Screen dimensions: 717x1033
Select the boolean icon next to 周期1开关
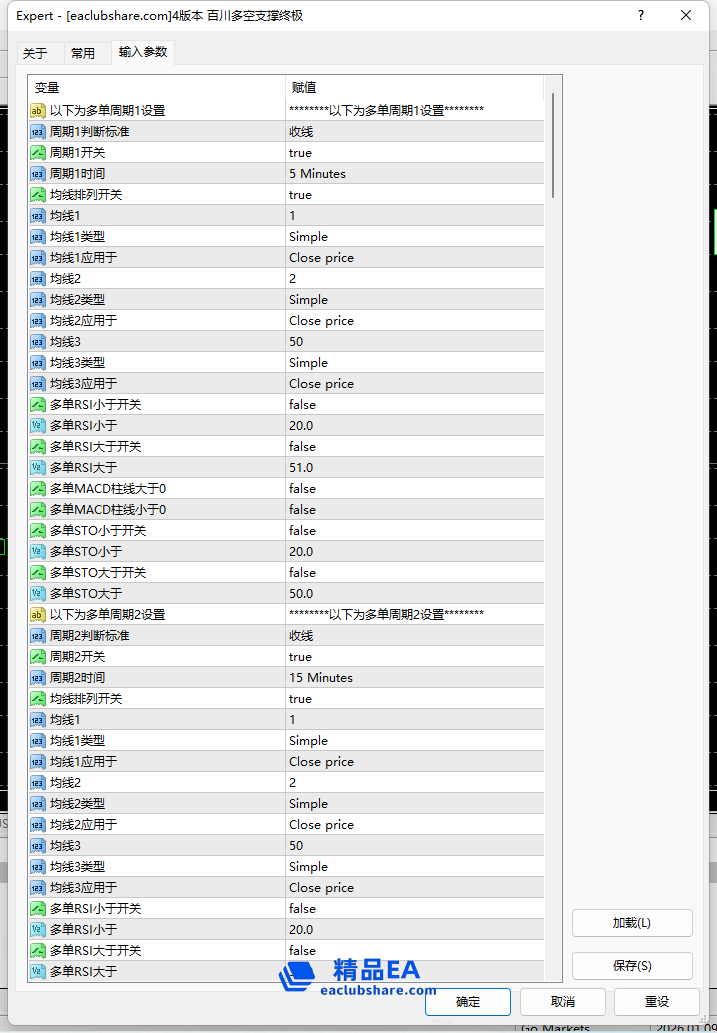[38, 153]
